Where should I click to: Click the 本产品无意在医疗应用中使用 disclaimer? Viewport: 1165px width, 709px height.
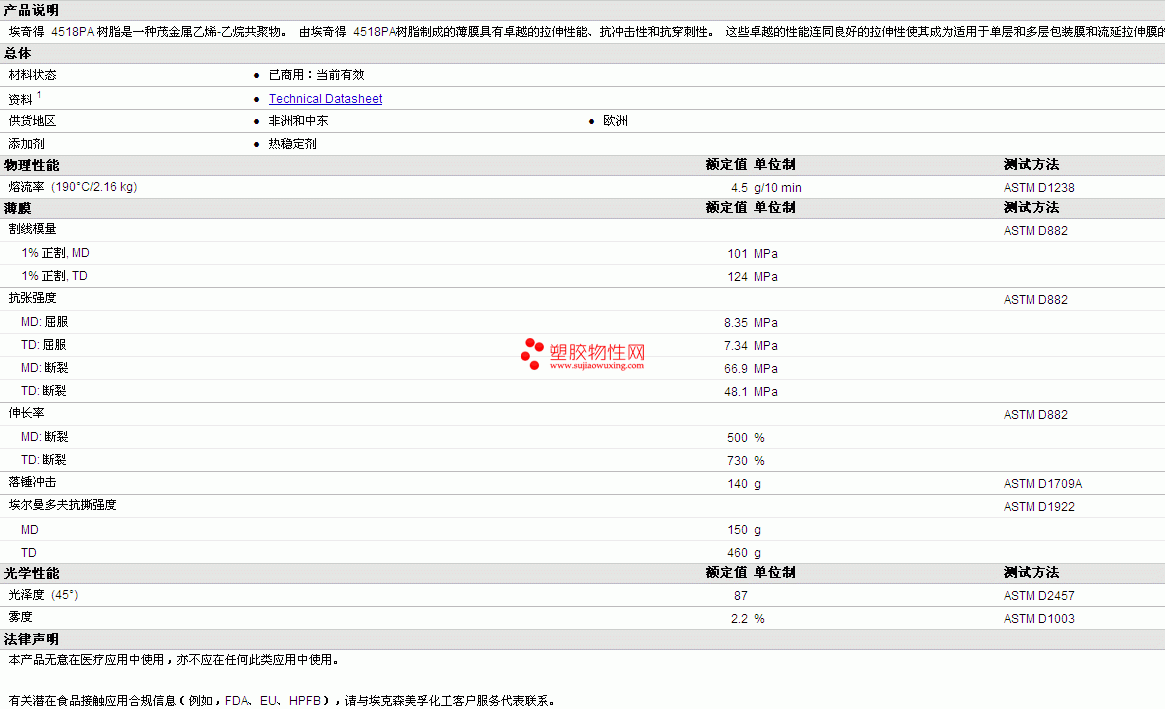point(175,660)
